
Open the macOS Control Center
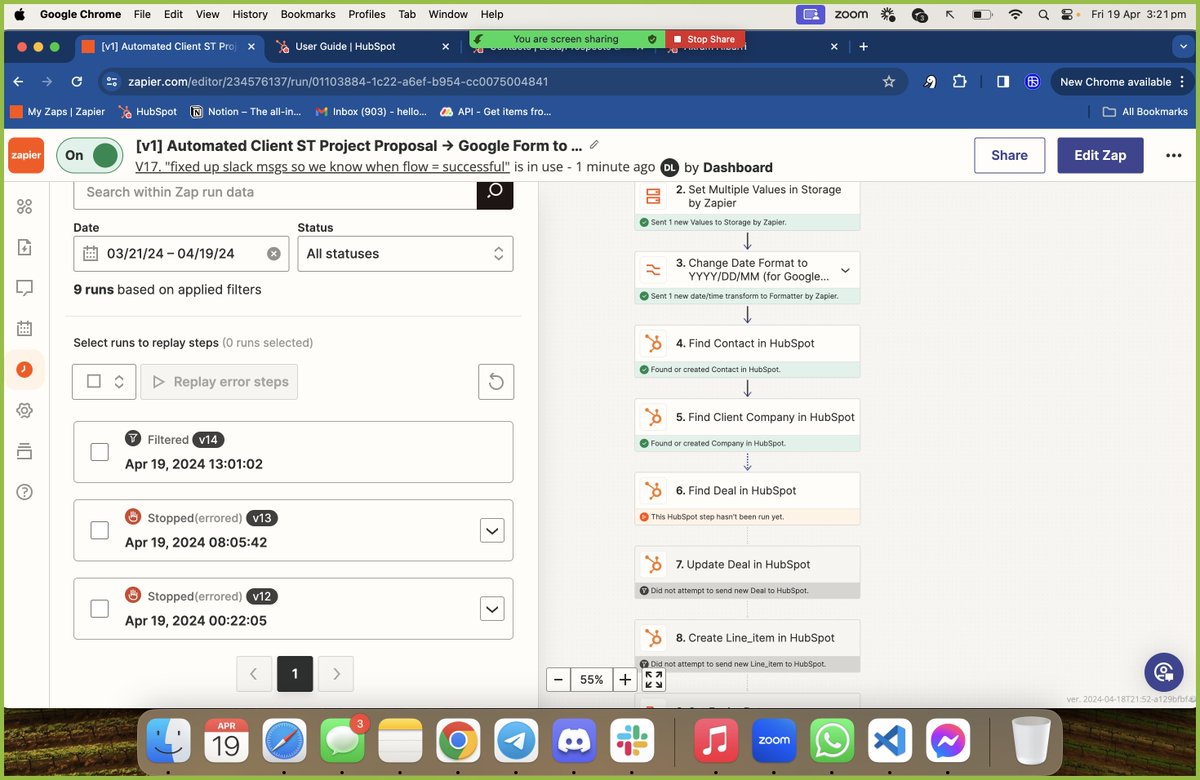pyautogui.click(x=1067, y=14)
